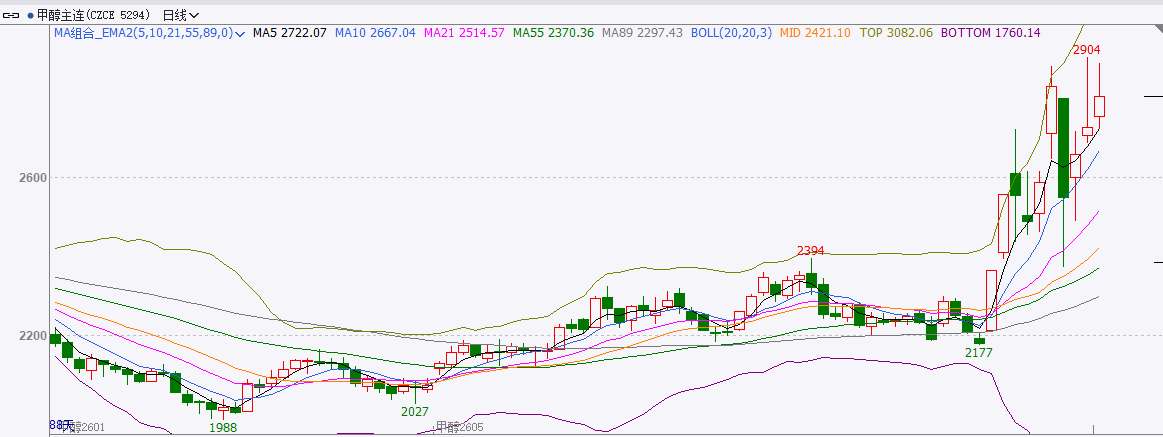Screen dimensions: 1163x437
Task: Select the green MA55 2370.36 legend
Action: point(553,33)
